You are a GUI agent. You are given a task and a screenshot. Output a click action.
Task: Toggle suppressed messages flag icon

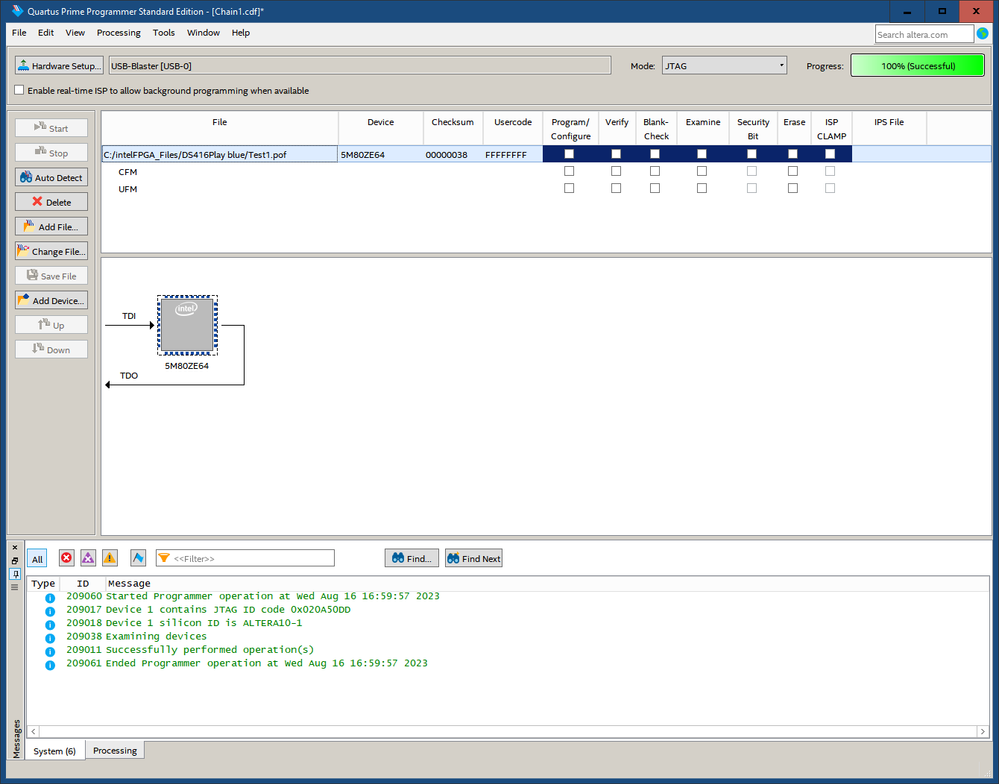(138, 558)
